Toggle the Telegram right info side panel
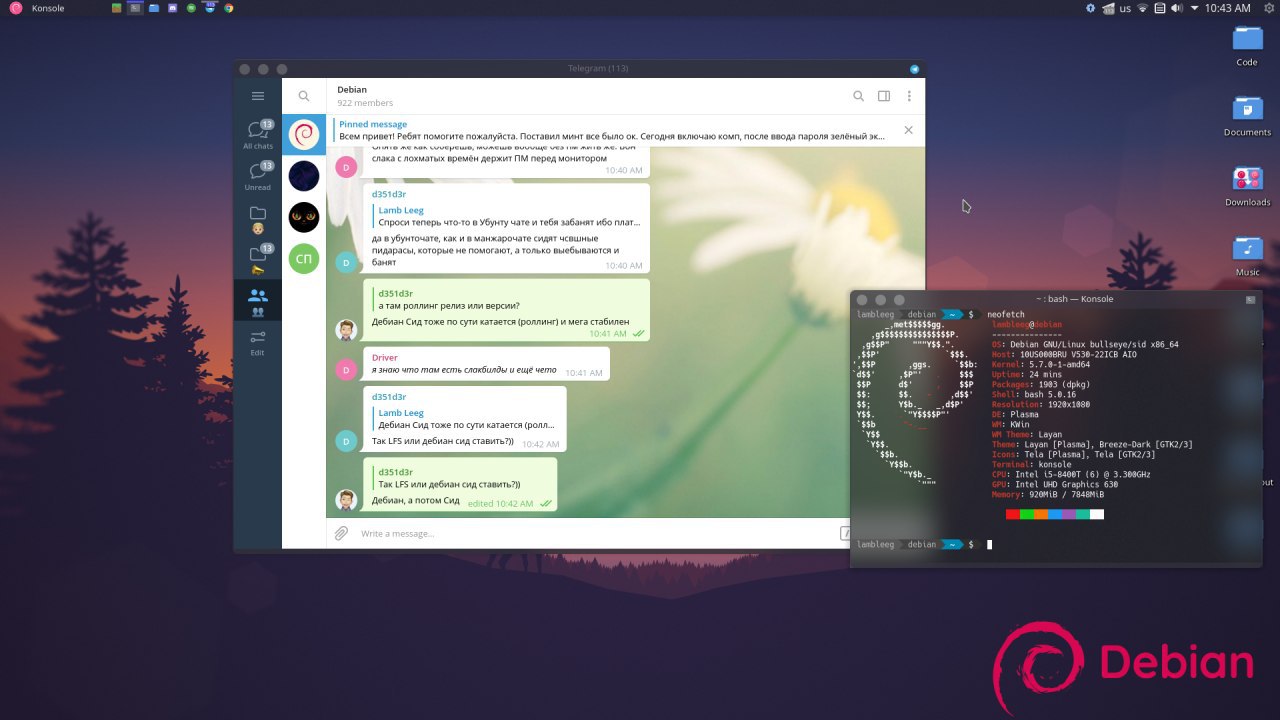The height and width of the screenshot is (720, 1280). tap(884, 96)
